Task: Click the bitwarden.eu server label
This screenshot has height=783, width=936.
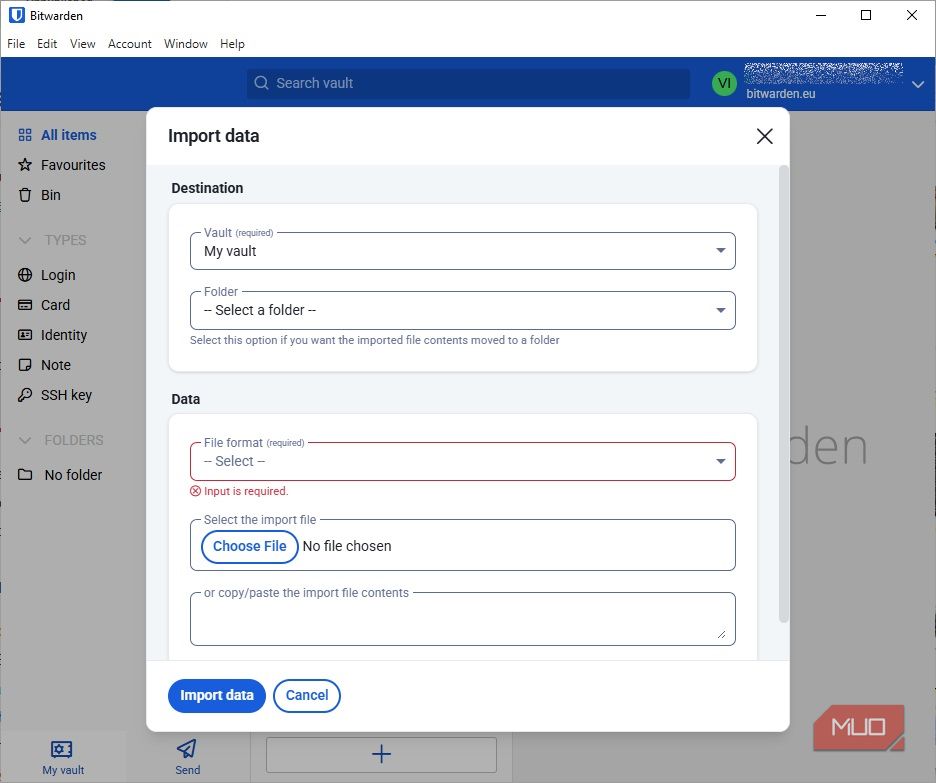Action: click(781, 94)
